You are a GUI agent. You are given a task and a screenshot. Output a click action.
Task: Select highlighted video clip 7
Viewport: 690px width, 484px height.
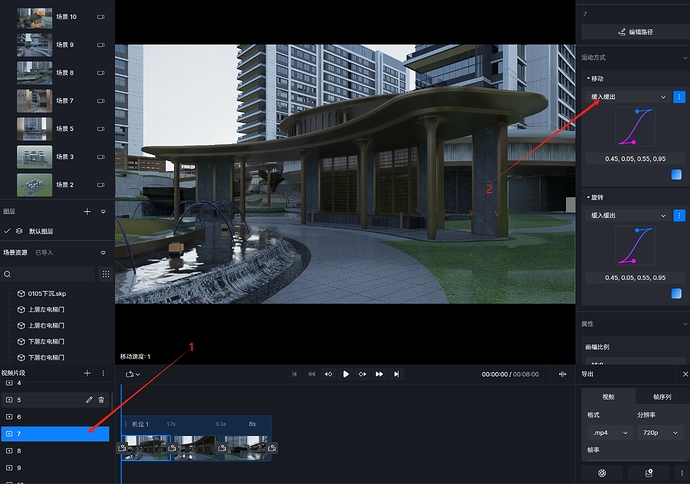(55, 434)
